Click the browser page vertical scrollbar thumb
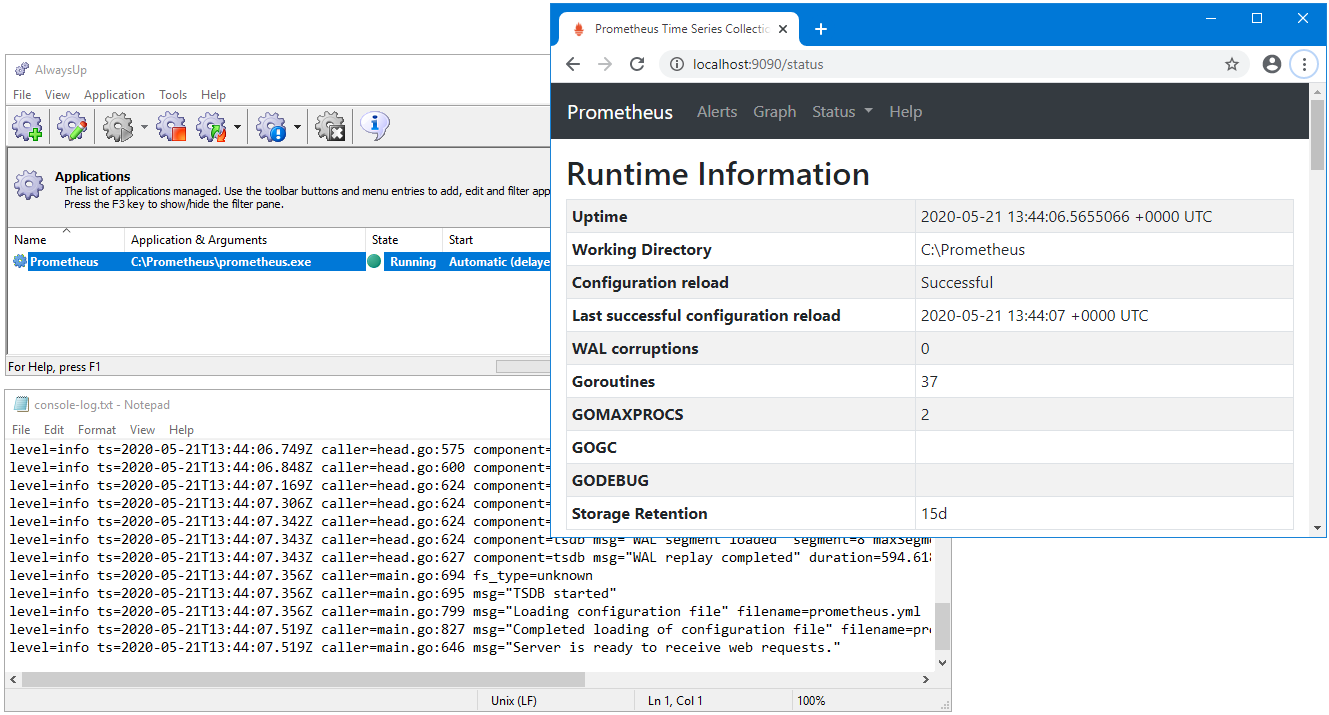1329x715 pixels. tap(1317, 133)
